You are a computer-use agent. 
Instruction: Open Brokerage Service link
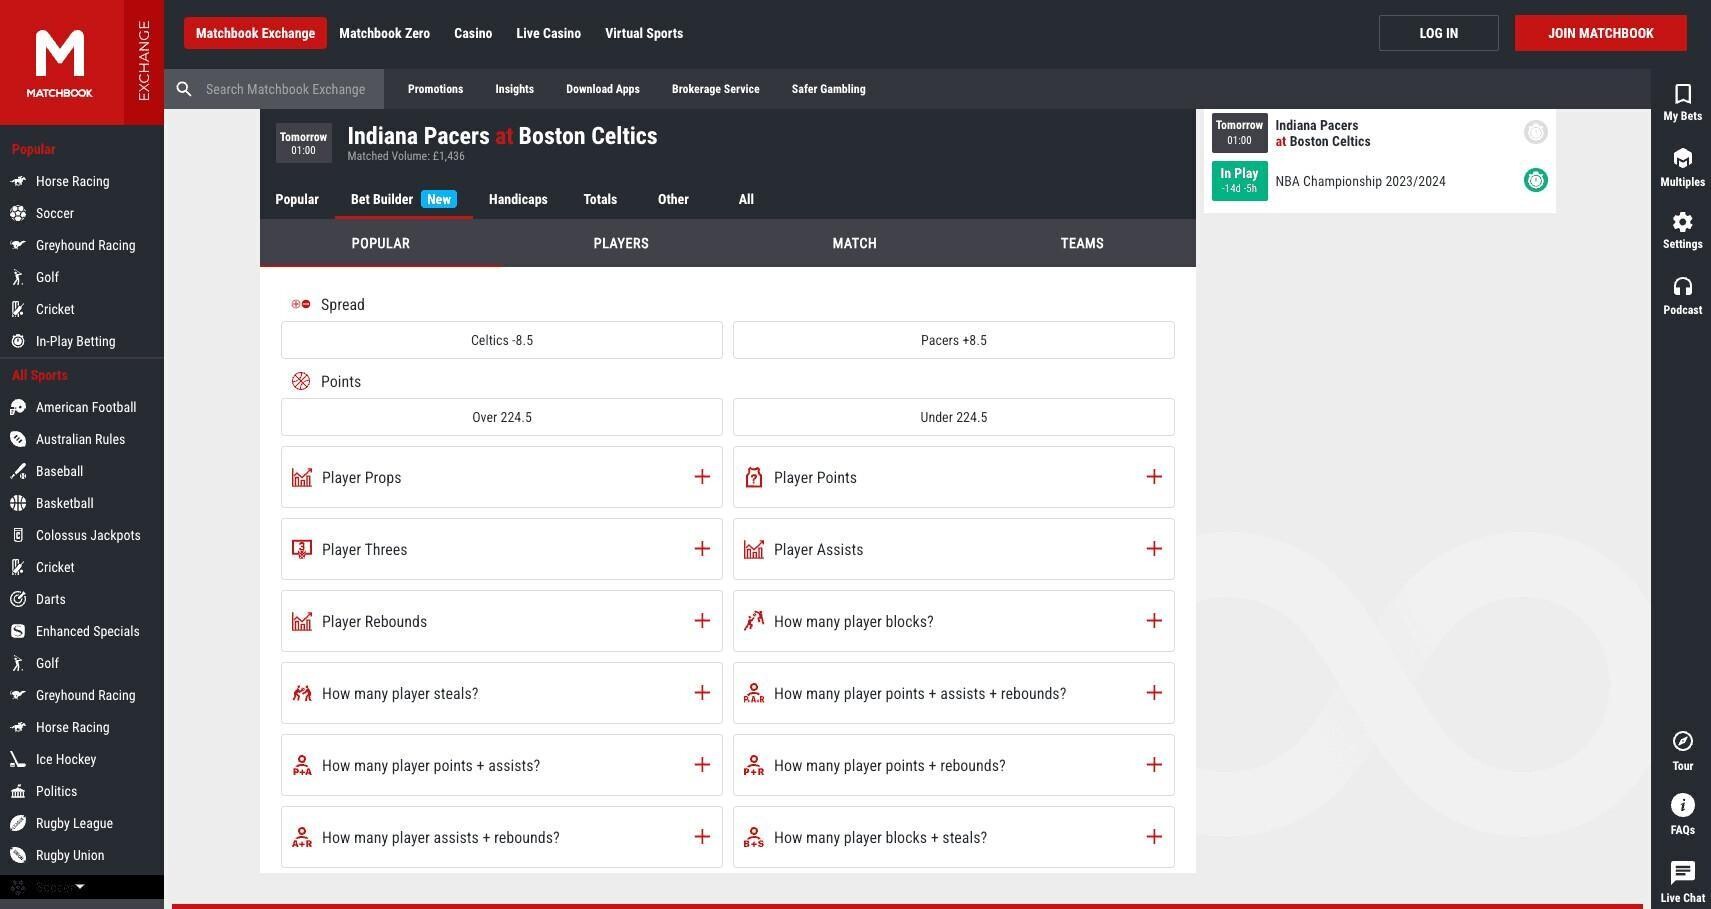[x=715, y=89]
